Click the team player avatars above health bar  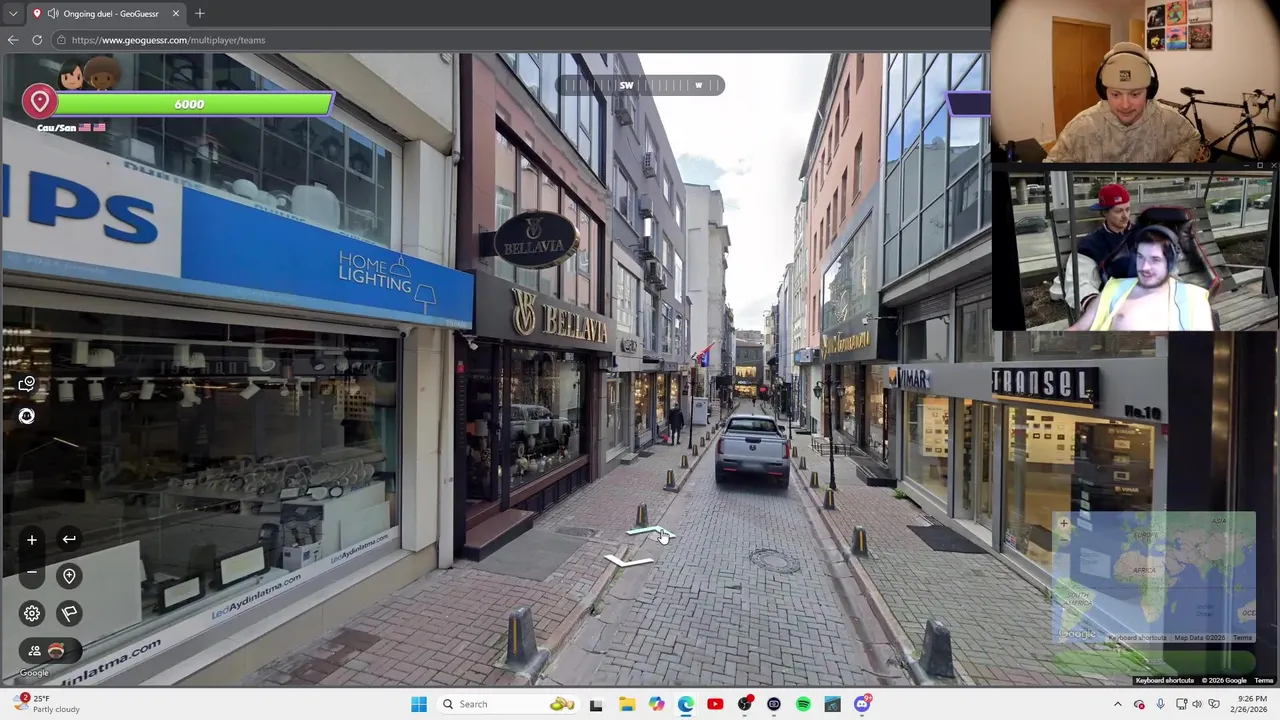[90, 73]
